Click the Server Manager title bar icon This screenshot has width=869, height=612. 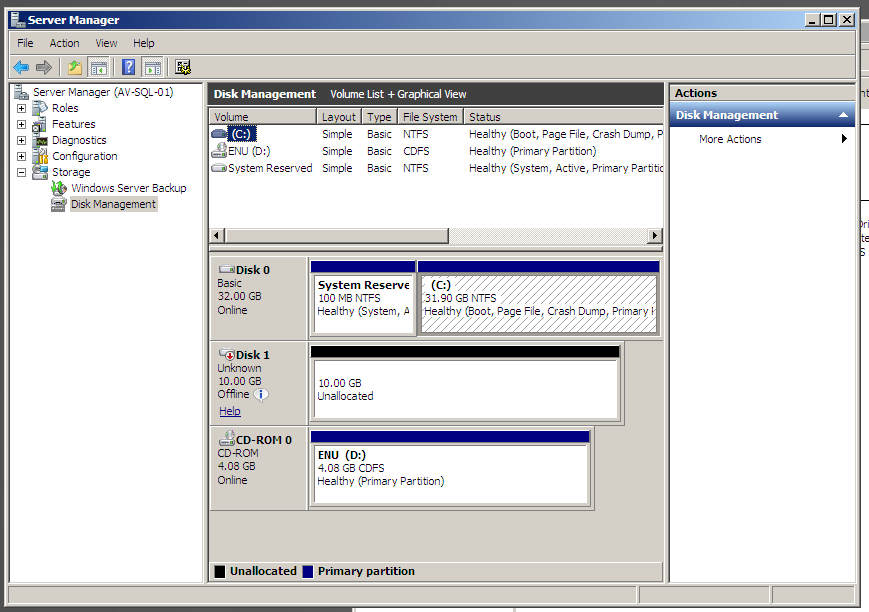click(x=18, y=20)
